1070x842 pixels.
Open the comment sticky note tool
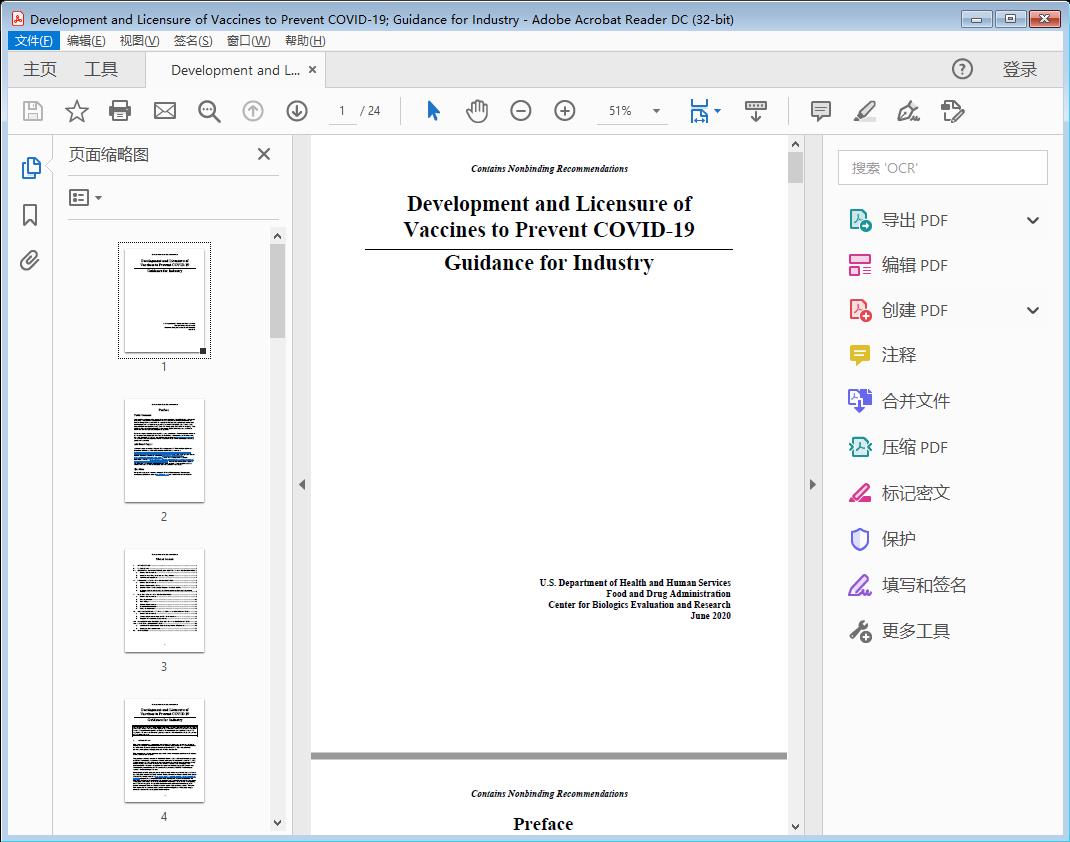[820, 111]
